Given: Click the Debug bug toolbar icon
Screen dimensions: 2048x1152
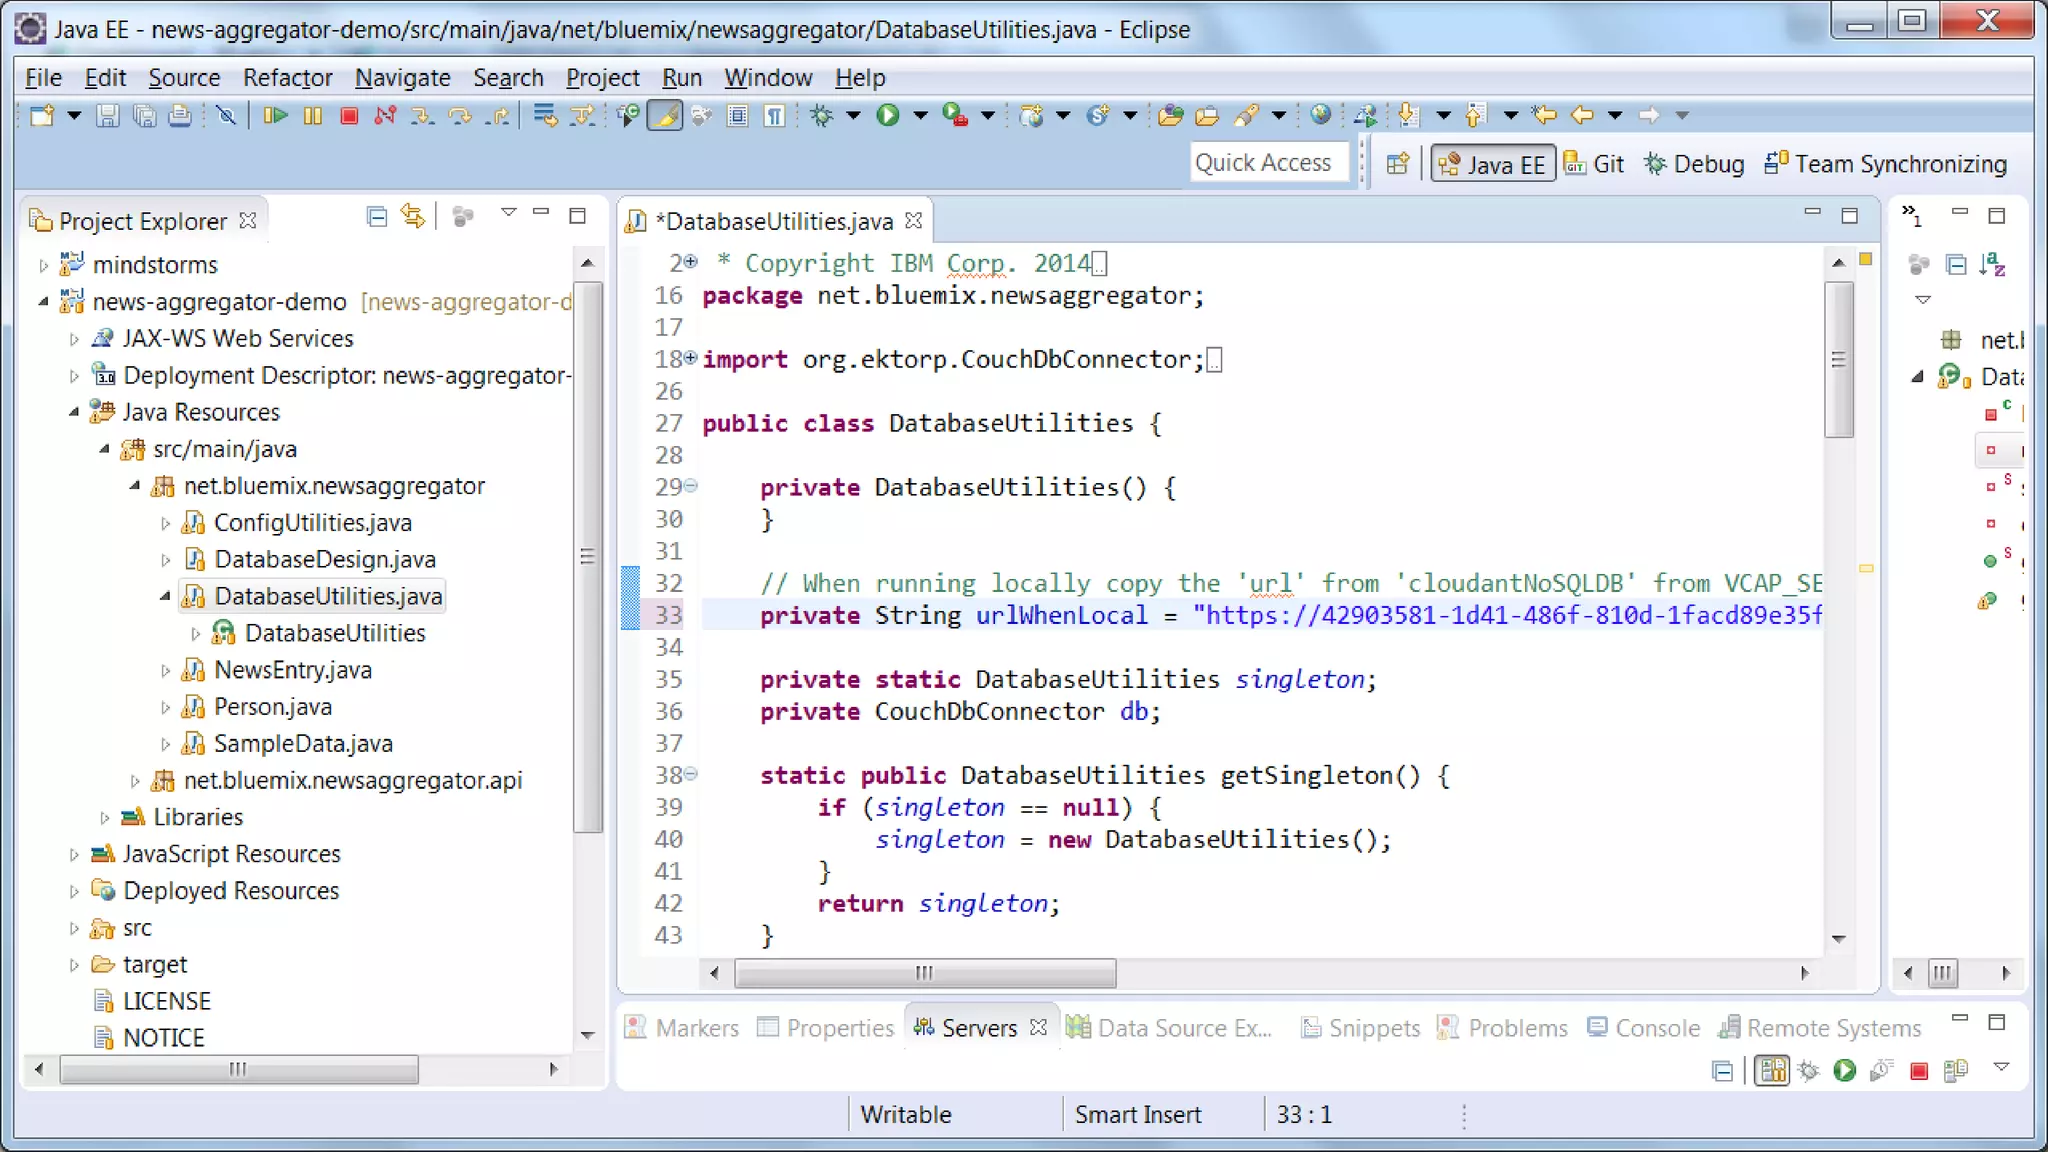Looking at the screenshot, I should tap(822, 116).
